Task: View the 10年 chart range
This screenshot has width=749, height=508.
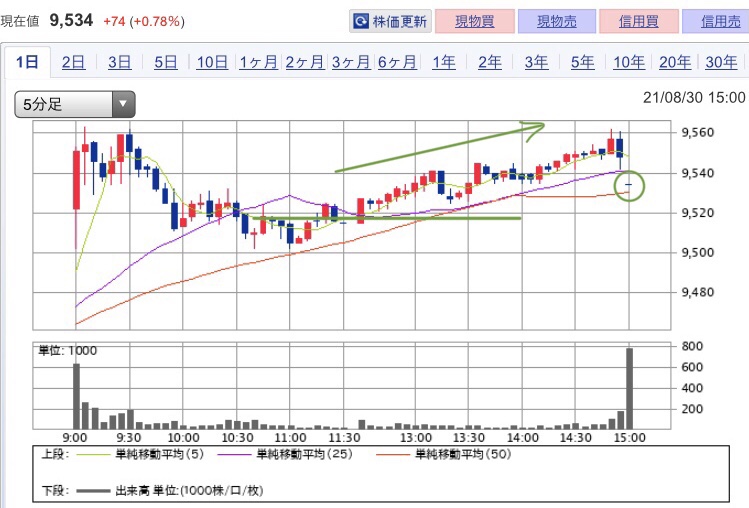Action: [629, 62]
